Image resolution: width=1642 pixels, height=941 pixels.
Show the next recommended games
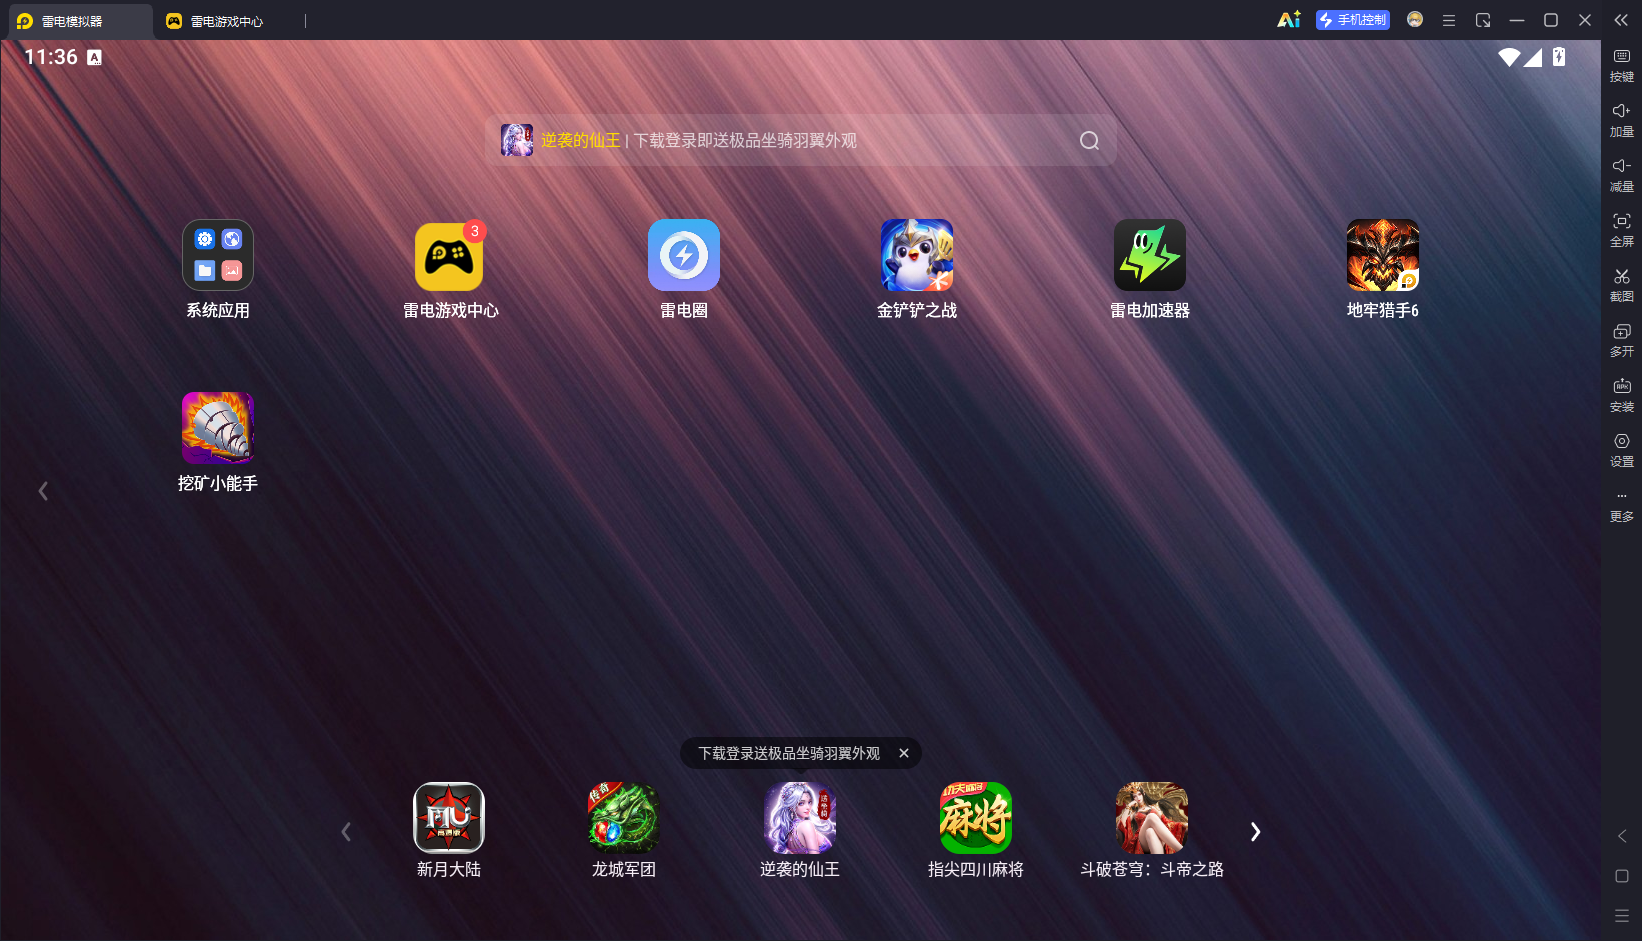pos(1256,832)
